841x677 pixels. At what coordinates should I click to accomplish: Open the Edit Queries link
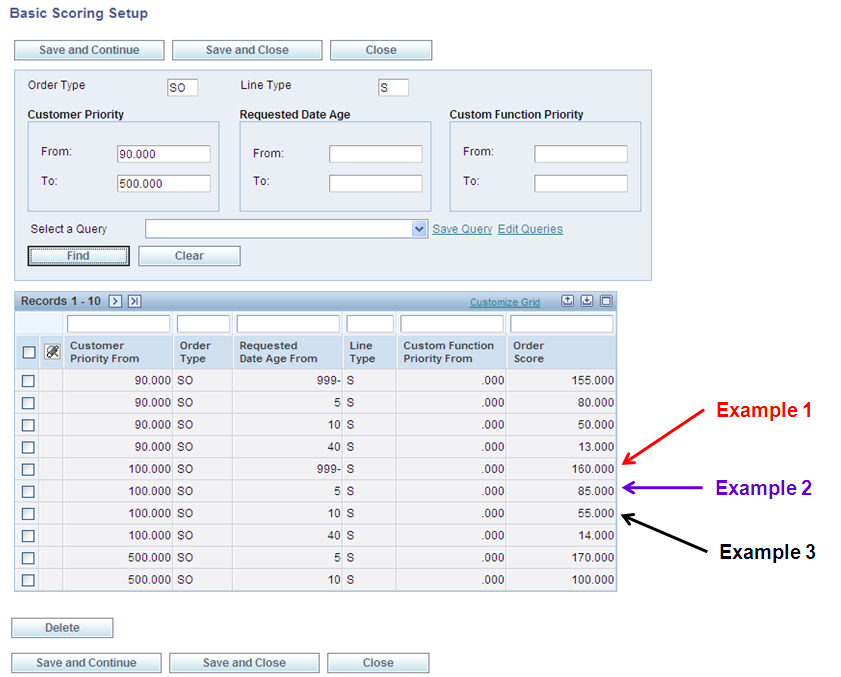coord(530,229)
